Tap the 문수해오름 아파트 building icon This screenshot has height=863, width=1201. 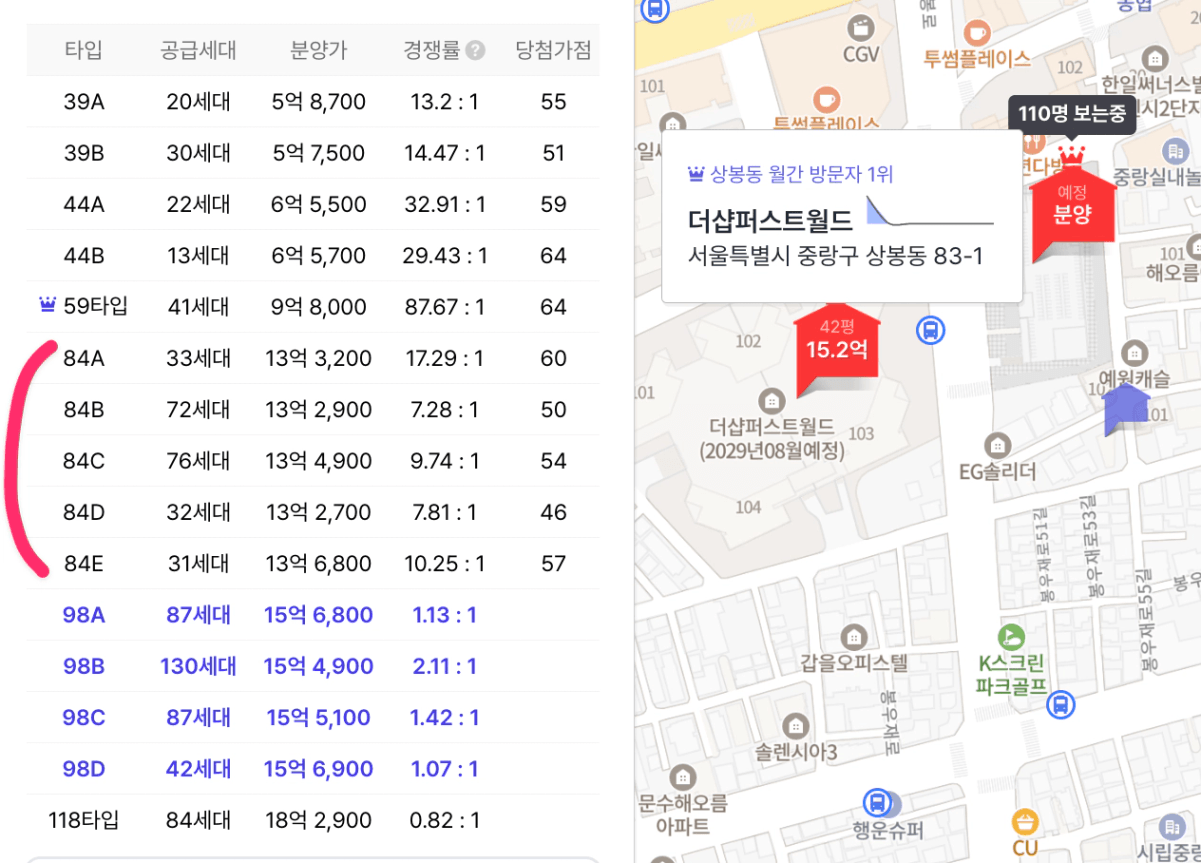pos(682,776)
